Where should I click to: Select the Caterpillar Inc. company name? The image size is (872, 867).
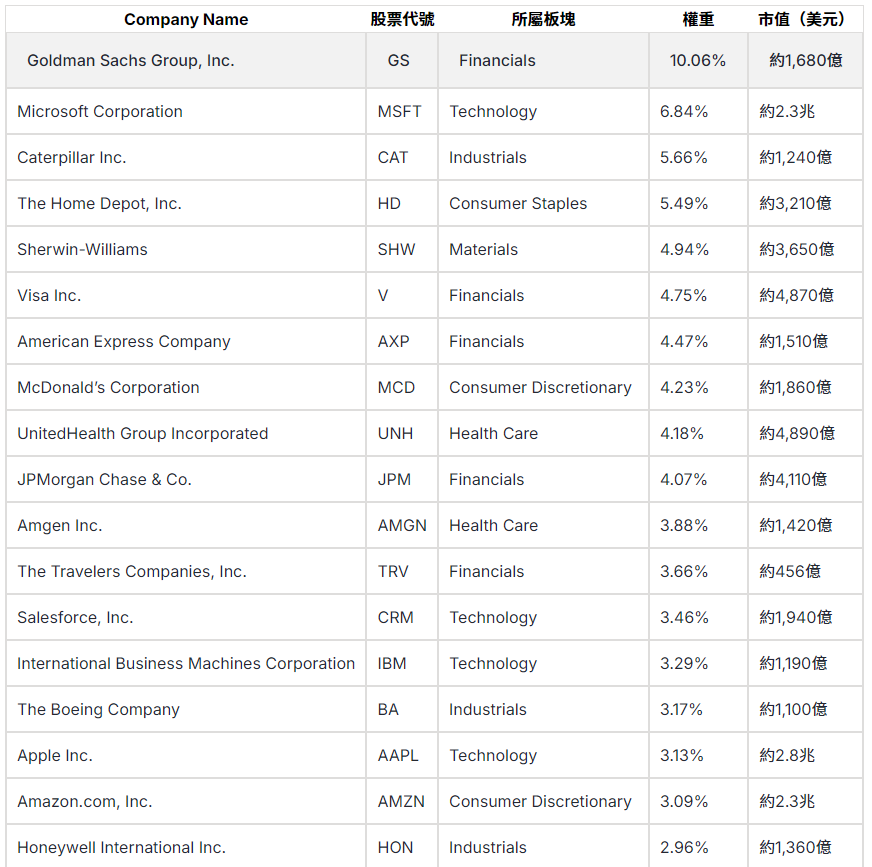[x=72, y=157]
